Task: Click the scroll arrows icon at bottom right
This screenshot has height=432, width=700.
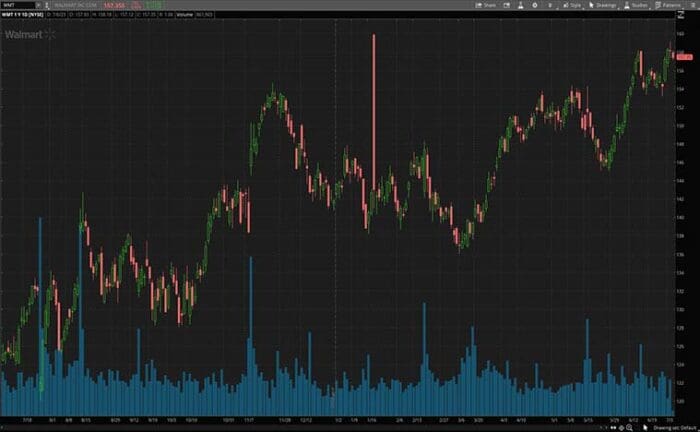Action: pyautogui.click(x=613, y=428)
